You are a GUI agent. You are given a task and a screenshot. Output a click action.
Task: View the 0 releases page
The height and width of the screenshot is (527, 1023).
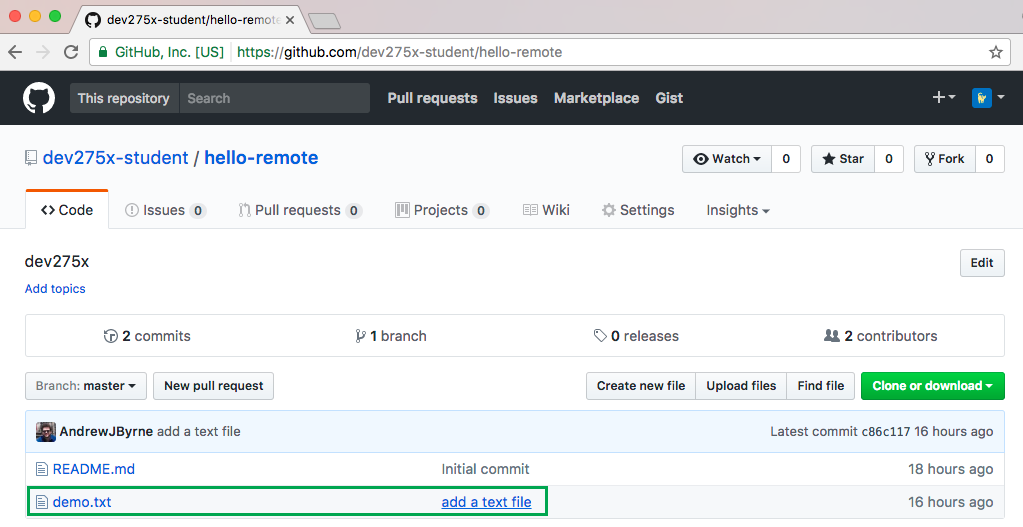click(x=636, y=336)
